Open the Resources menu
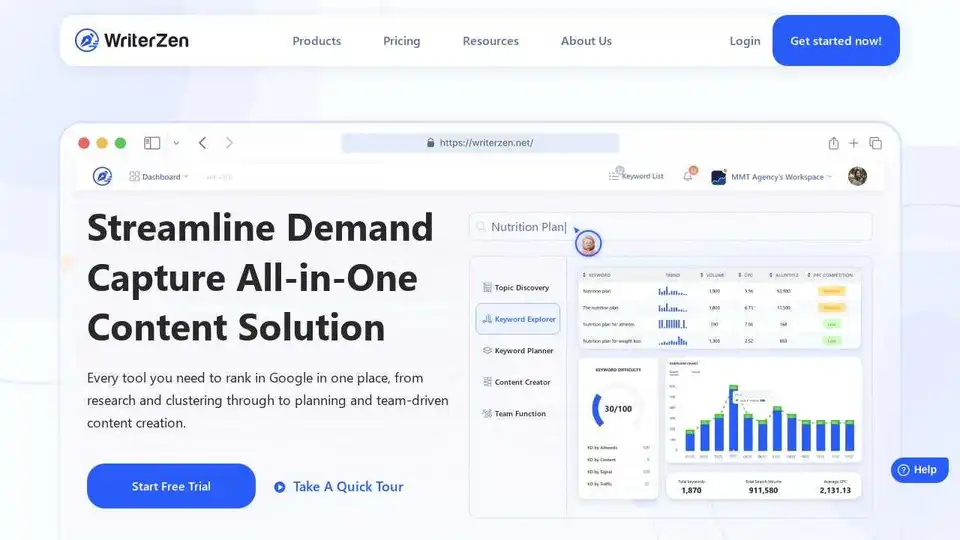Image resolution: width=960 pixels, height=540 pixels. (490, 41)
